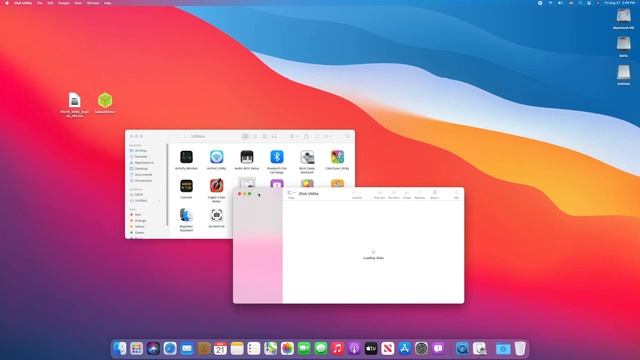This screenshot has height=360, width=640.
Task: Open Calendar from the Dock
Action: 220,348
